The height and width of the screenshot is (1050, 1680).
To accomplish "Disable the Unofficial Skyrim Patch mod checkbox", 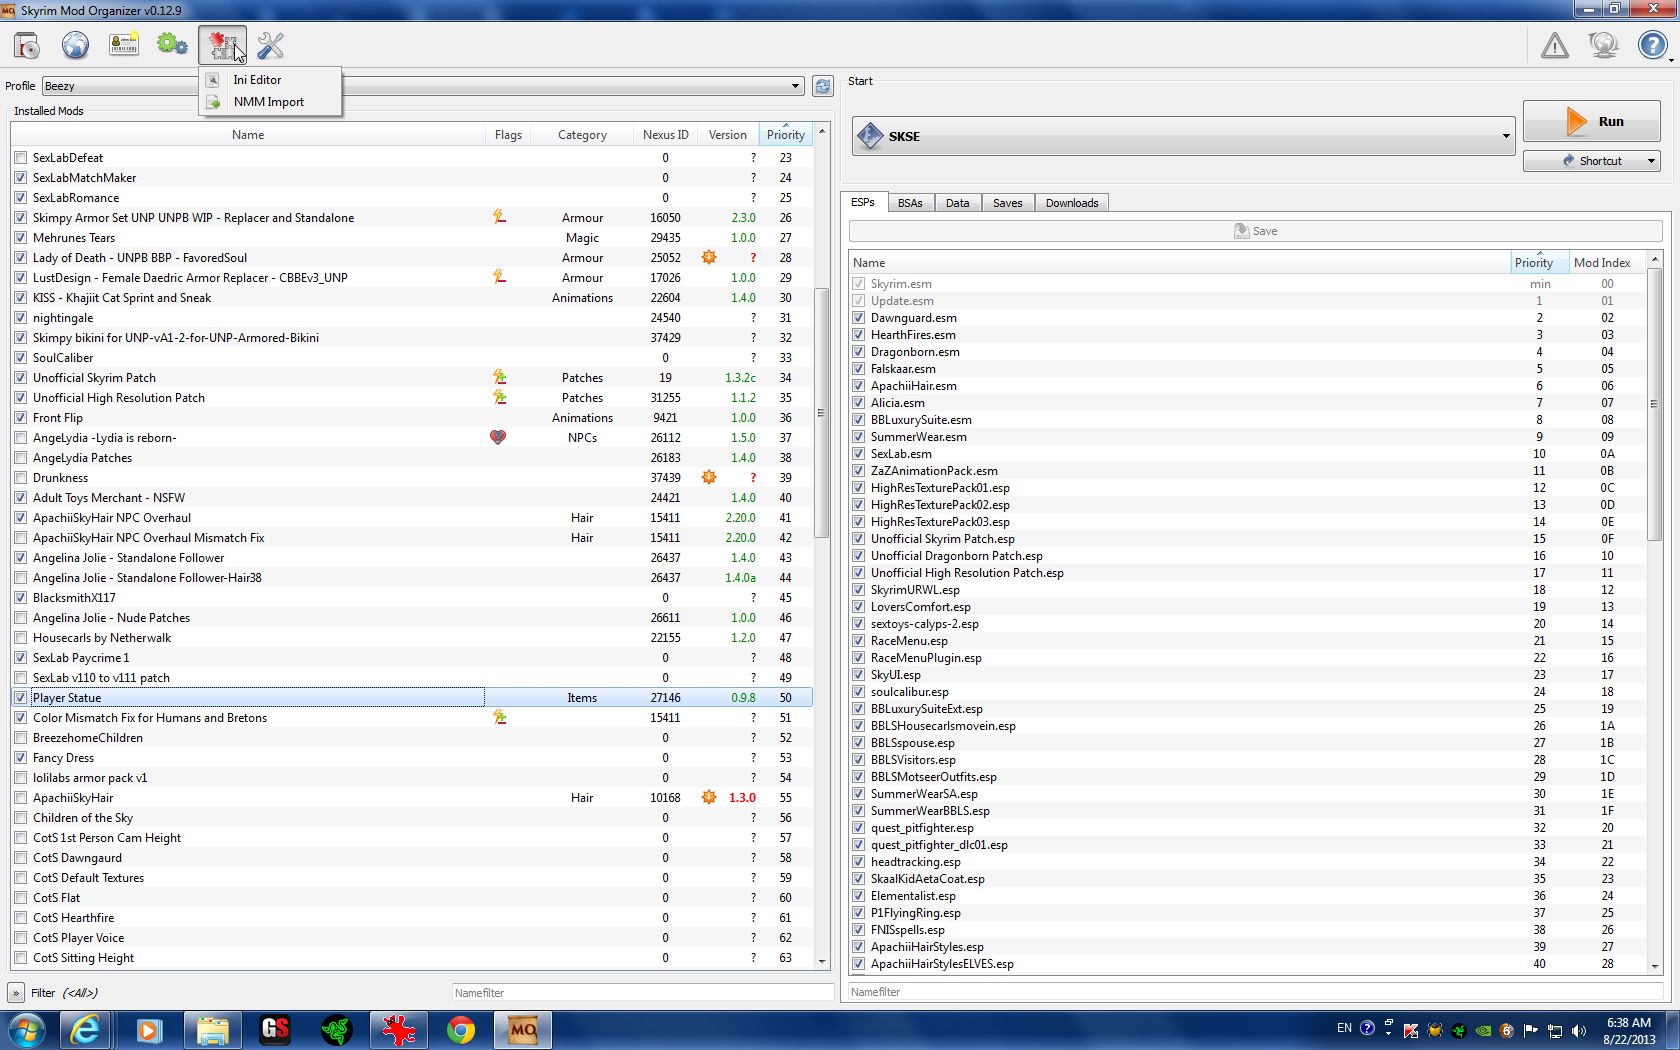I will 21,378.
